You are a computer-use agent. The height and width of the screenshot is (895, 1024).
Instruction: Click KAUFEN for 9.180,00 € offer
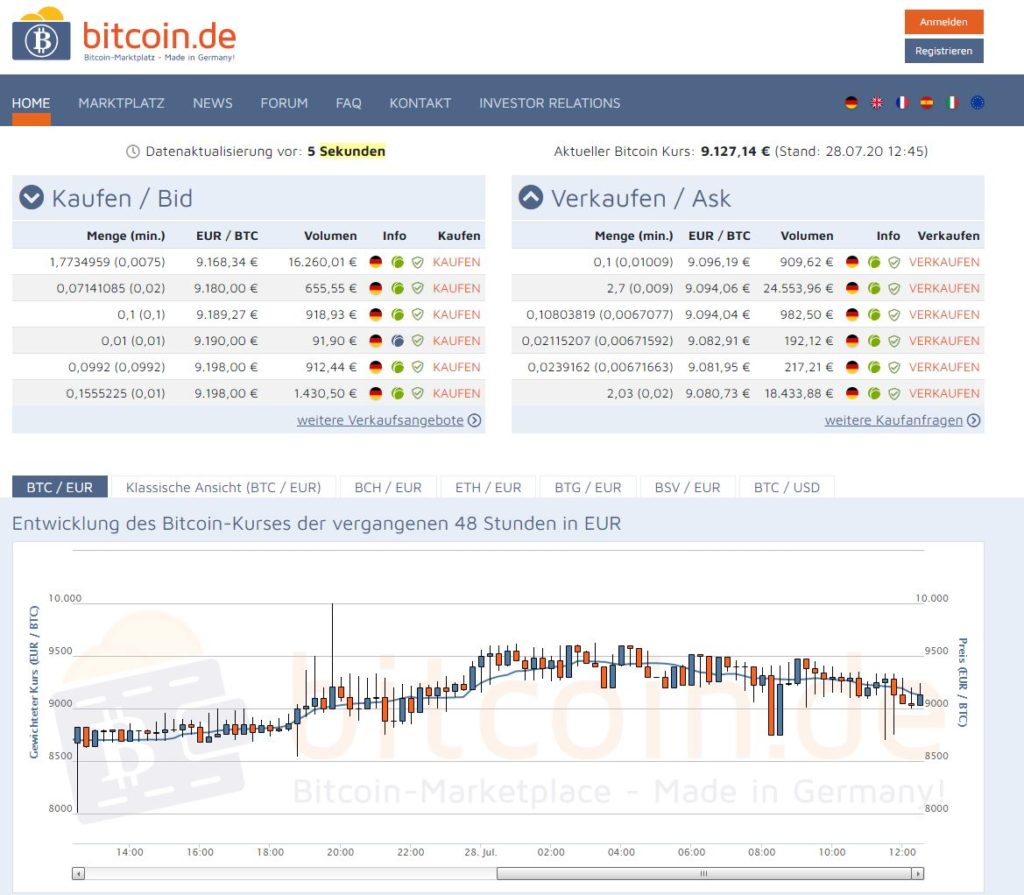tap(456, 288)
